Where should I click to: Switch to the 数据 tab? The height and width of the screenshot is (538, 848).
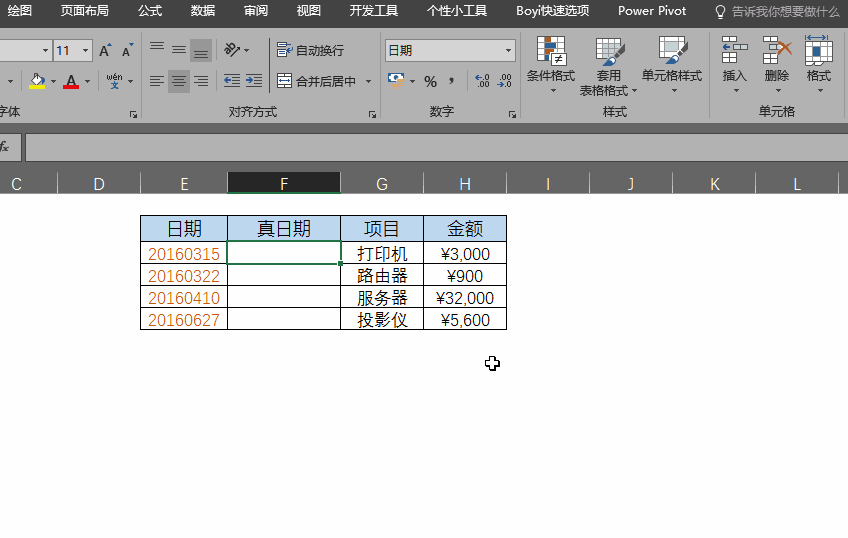pos(203,11)
